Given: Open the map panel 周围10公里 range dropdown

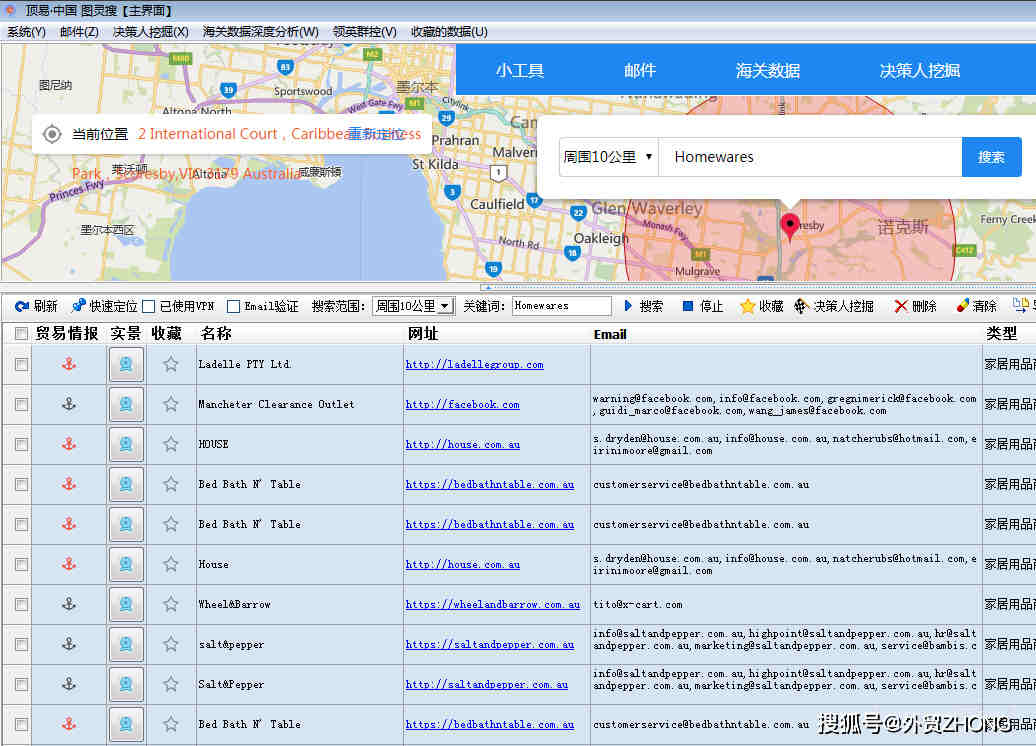Looking at the screenshot, I should (609, 157).
